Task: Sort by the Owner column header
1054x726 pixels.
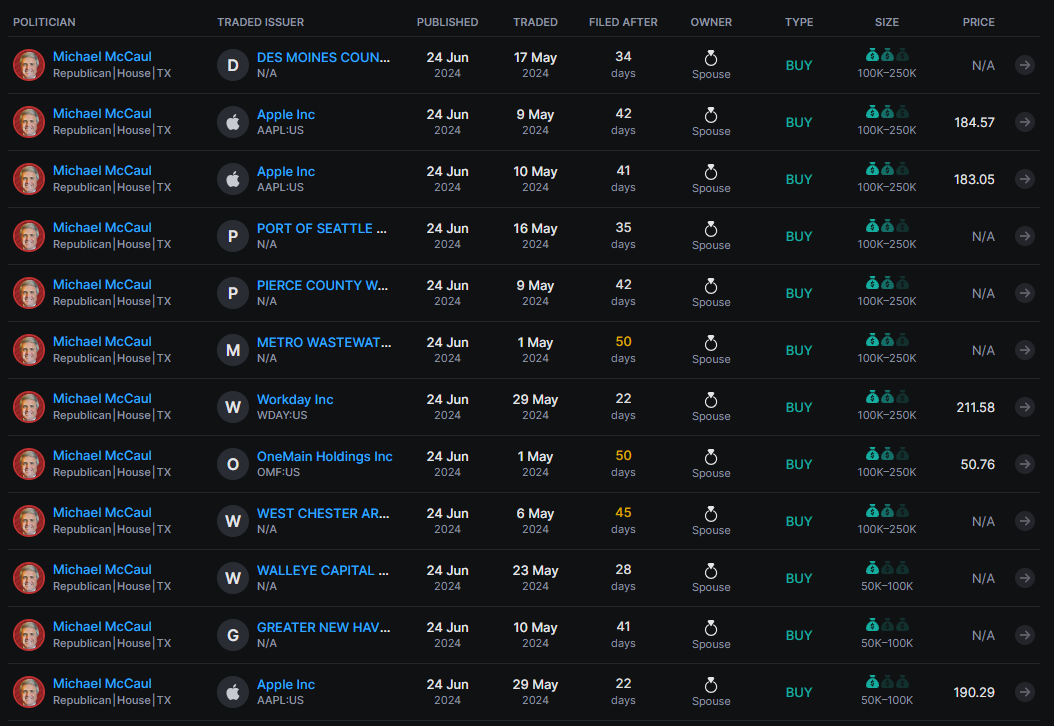Action: pyautogui.click(x=711, y=22)
